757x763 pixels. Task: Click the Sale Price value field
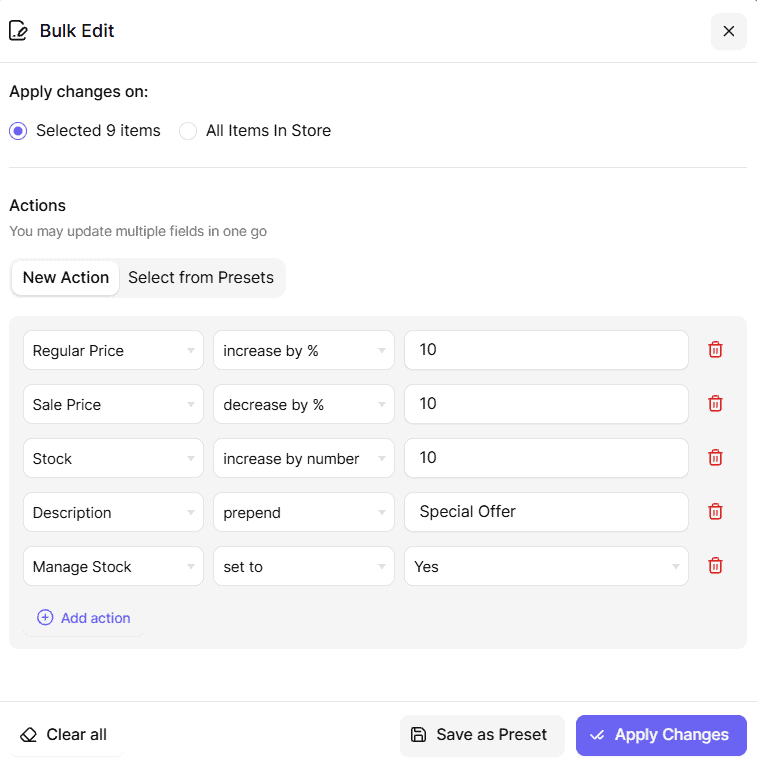click(x=546, y=404)
